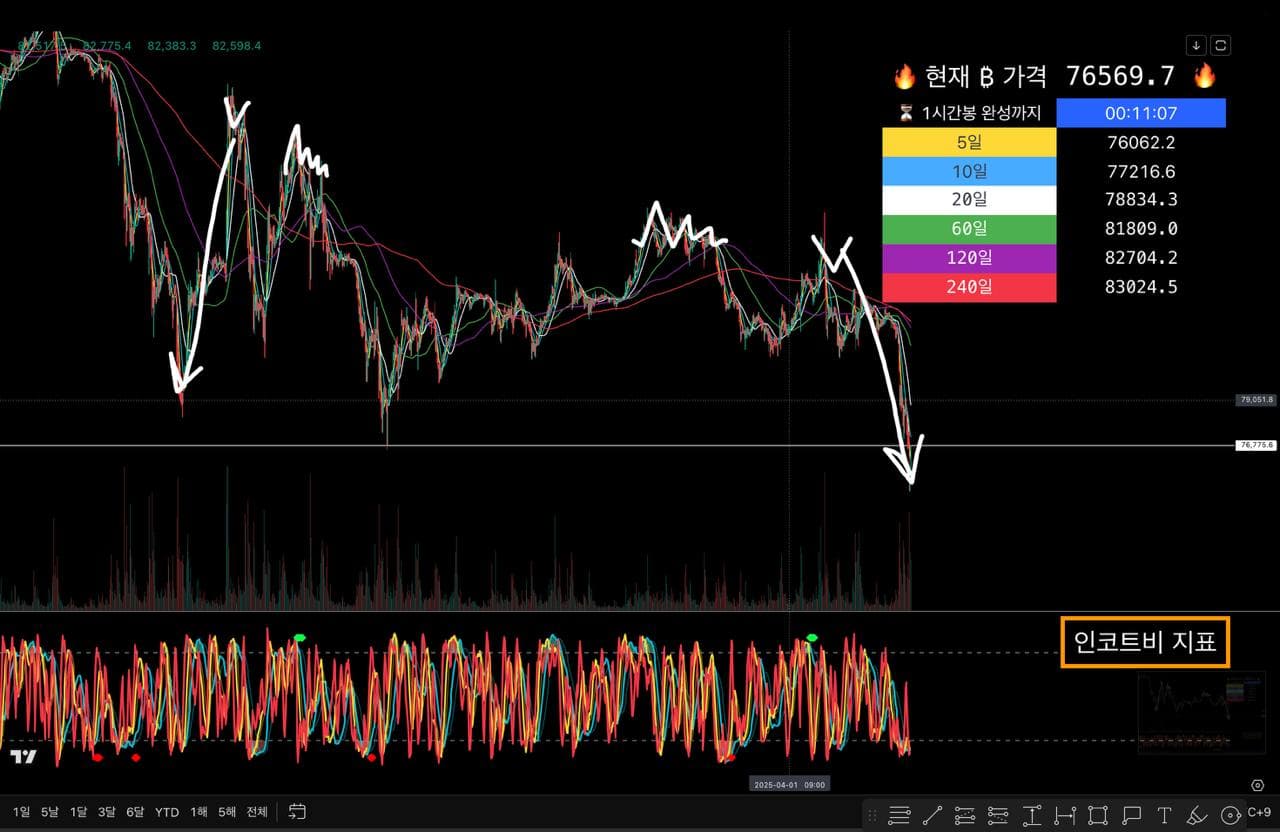Click the 76,775.6 horizontal line price label
Image resolution: width=1280 pixels, height=832 pixels.
[1255, 446]
